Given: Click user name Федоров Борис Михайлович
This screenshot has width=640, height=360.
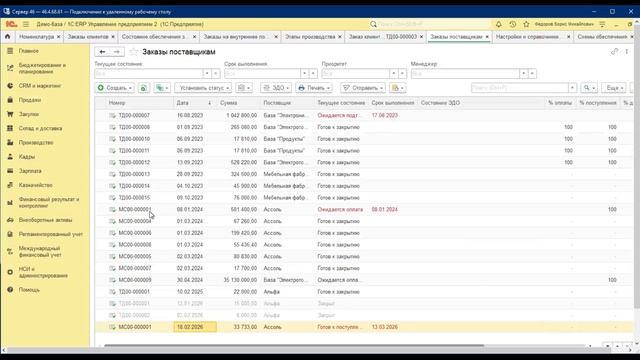Looking at the screenshot, I should 564,24.
